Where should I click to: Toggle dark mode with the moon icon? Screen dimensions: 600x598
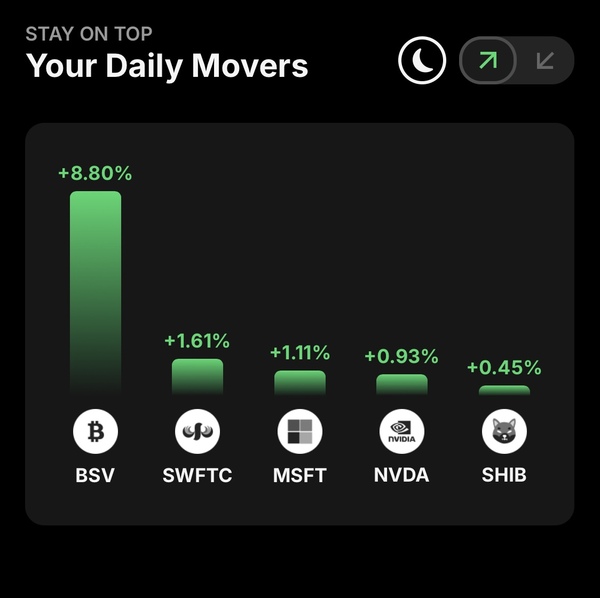pyautogui.click(x=422, y=60)
